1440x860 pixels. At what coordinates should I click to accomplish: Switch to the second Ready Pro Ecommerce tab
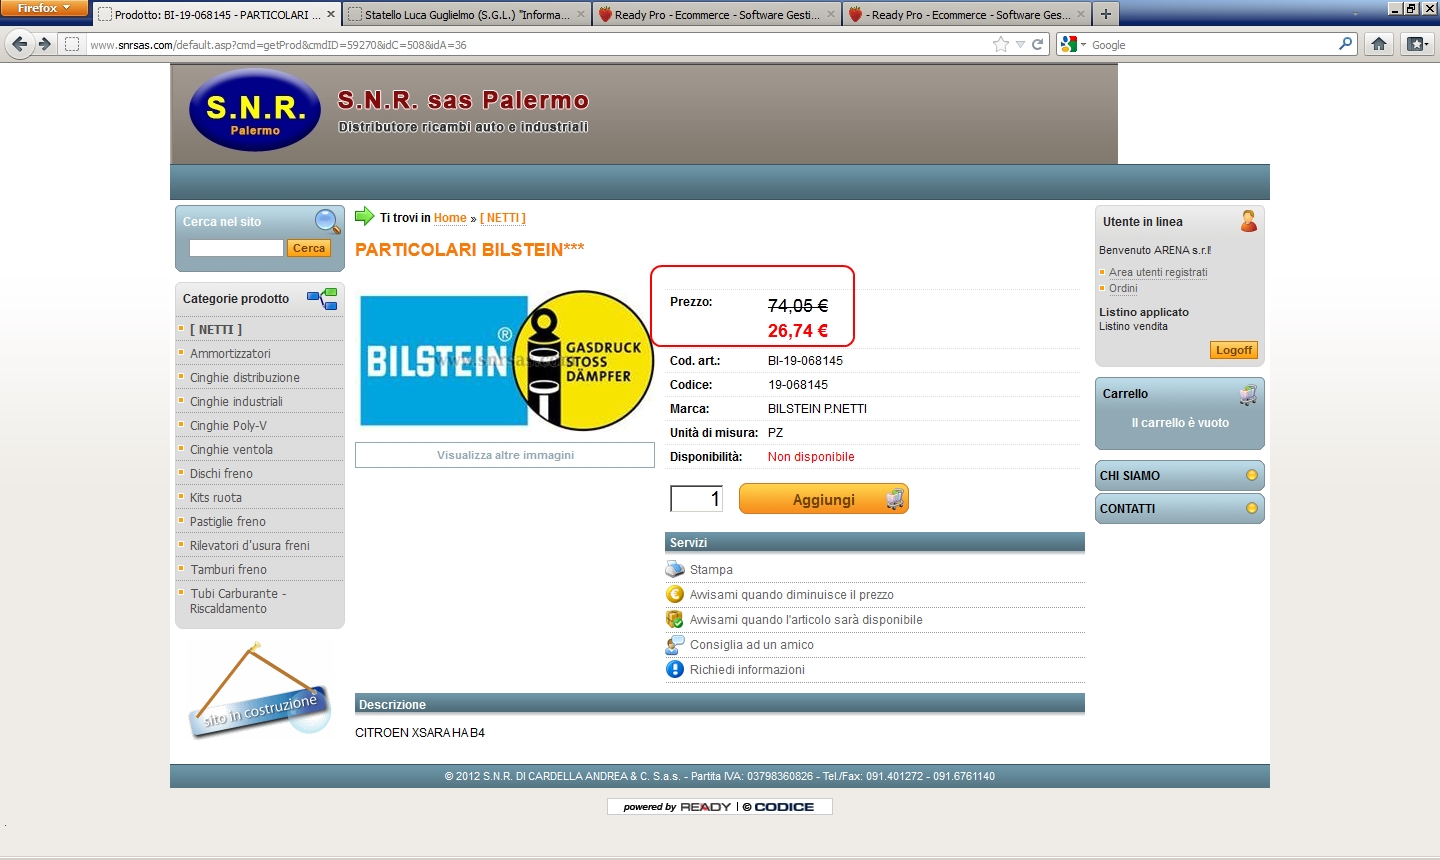(967, 14)
